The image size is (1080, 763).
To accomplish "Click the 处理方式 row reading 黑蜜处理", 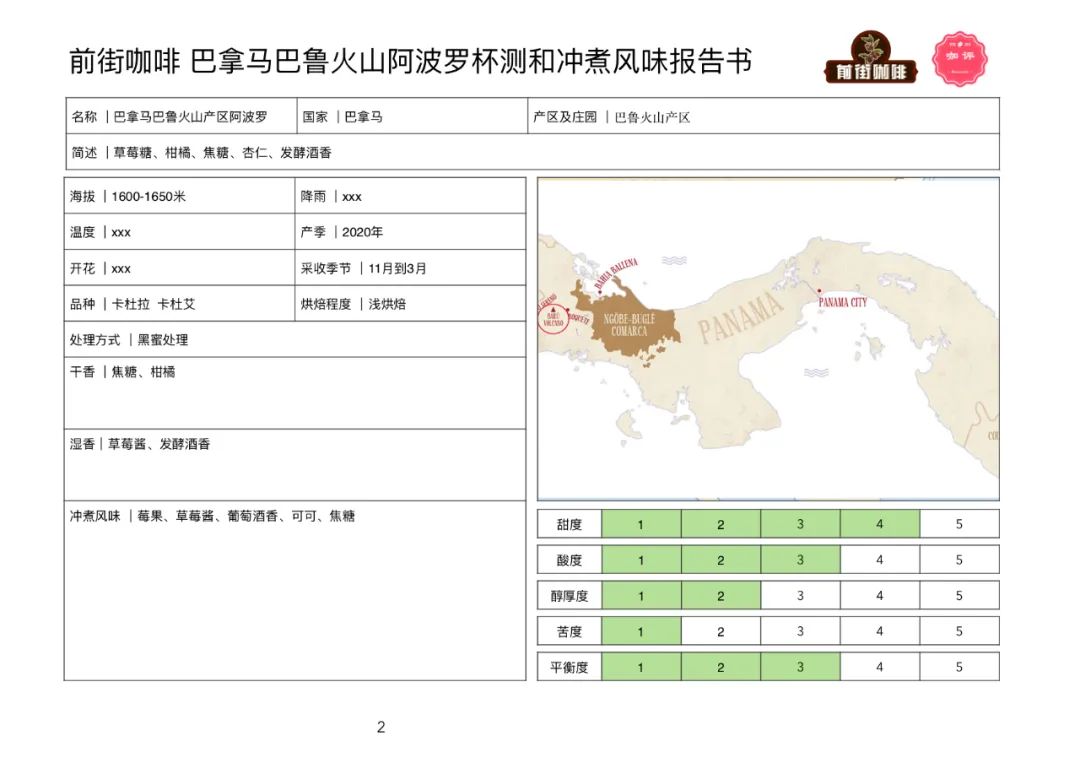I will 295,339.
